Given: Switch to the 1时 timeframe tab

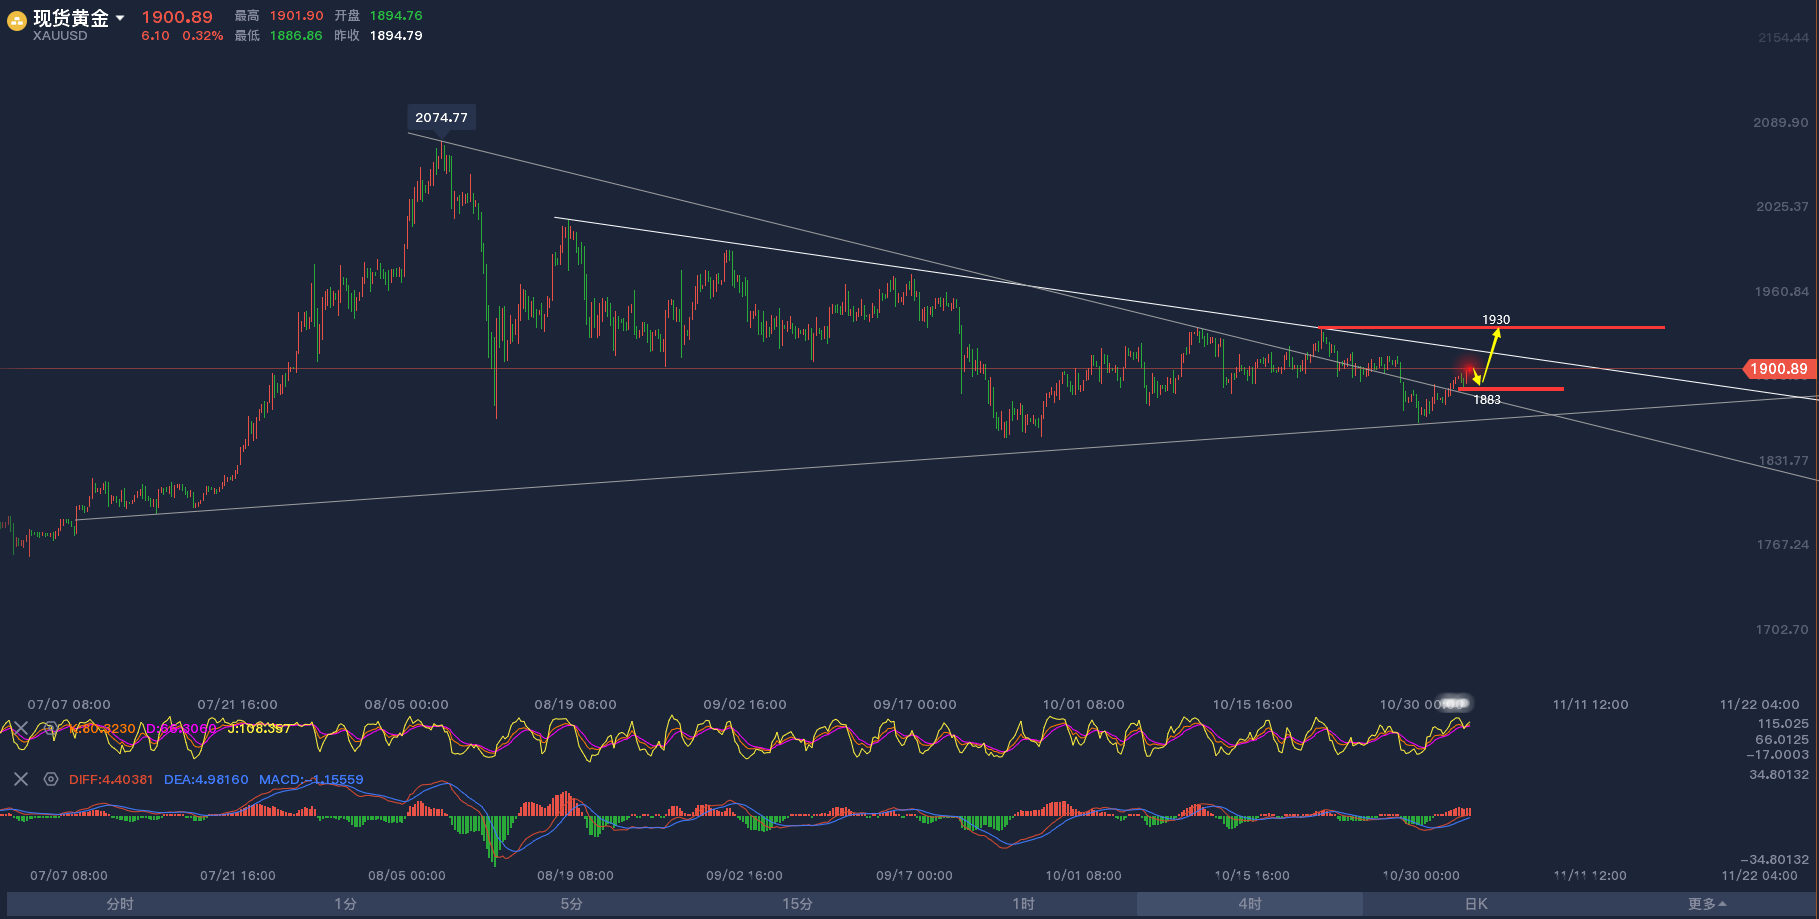Looking at the screenshot, I should click(x=1024, y=904).
